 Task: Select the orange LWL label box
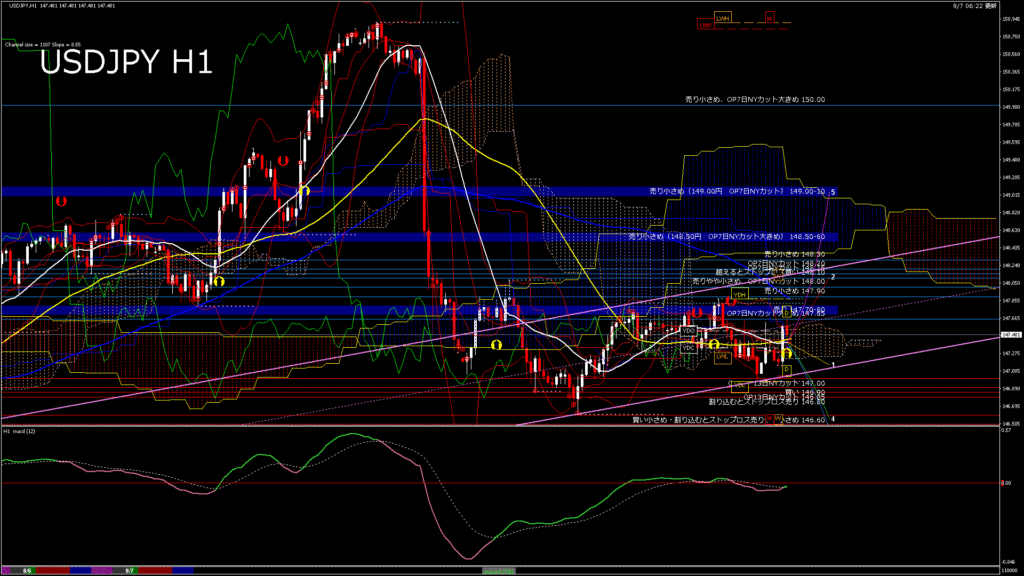pos(720,354)
